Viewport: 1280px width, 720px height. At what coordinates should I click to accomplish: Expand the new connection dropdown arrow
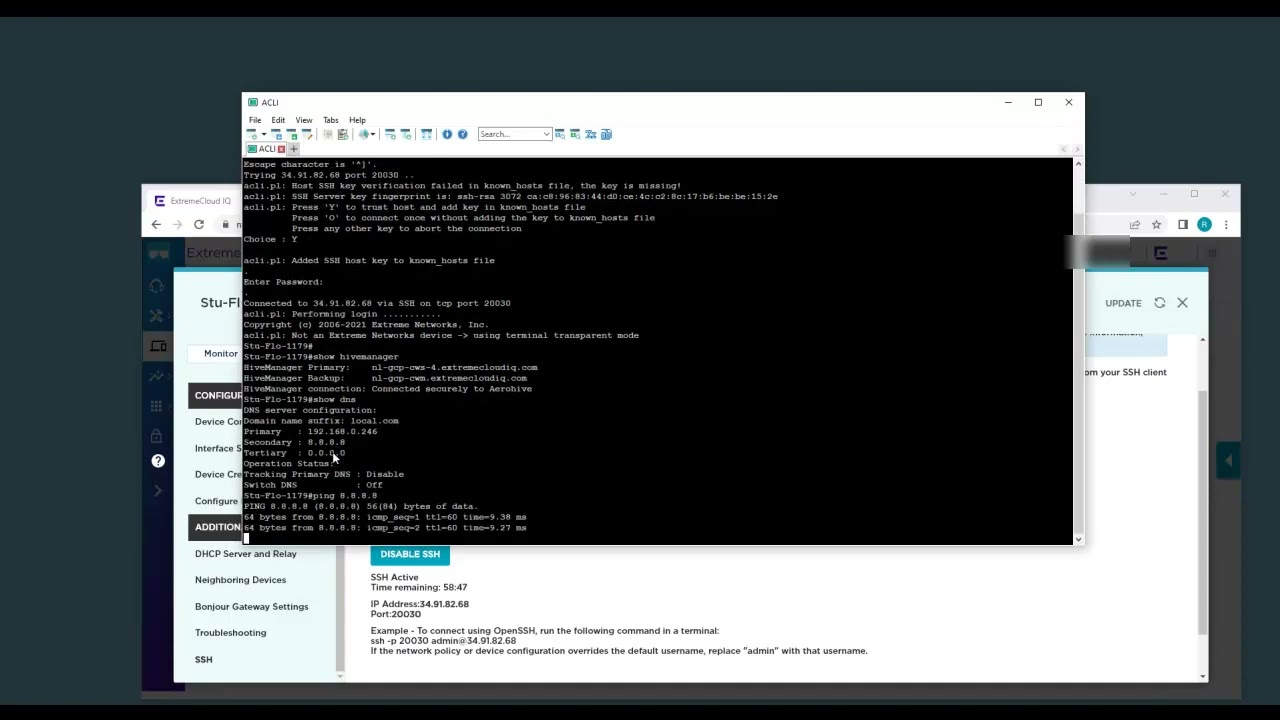coord(264,134)
